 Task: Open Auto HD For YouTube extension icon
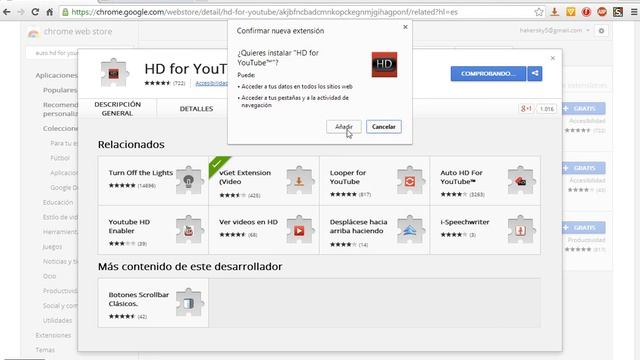(521, 180)
